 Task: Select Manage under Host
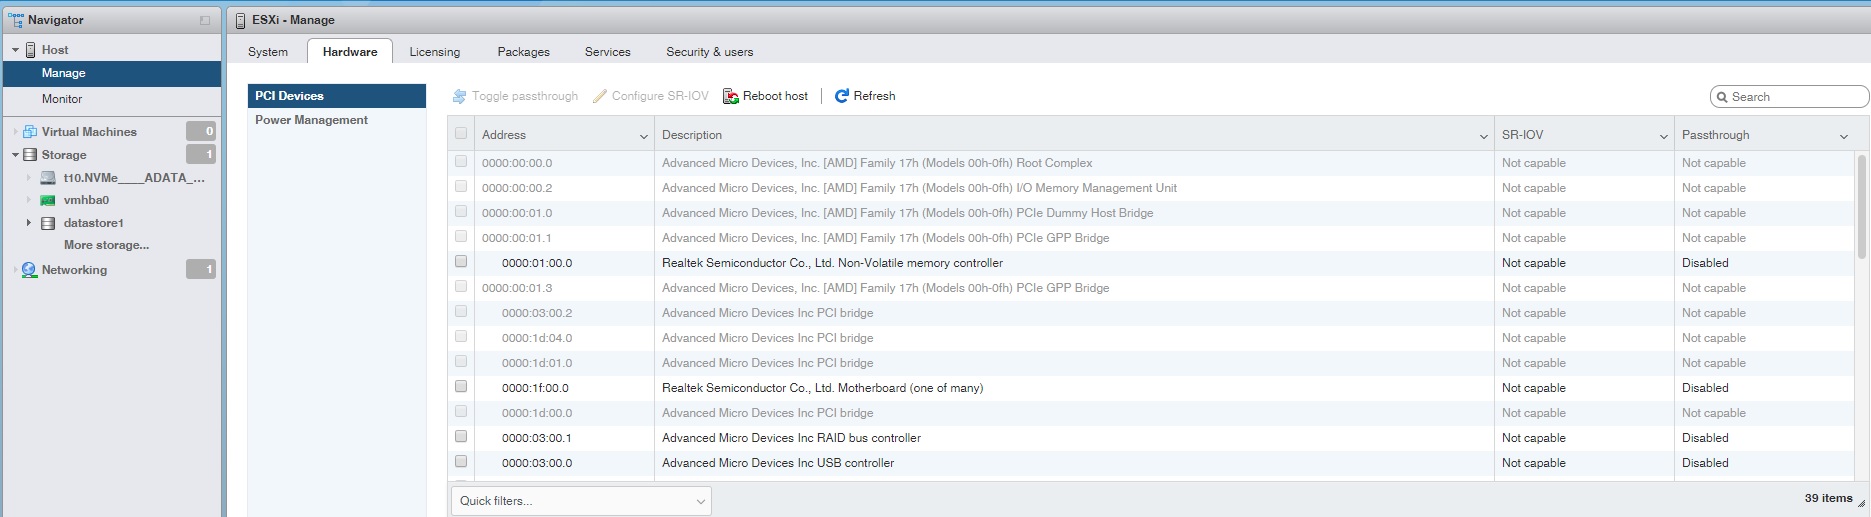point(112,73)
